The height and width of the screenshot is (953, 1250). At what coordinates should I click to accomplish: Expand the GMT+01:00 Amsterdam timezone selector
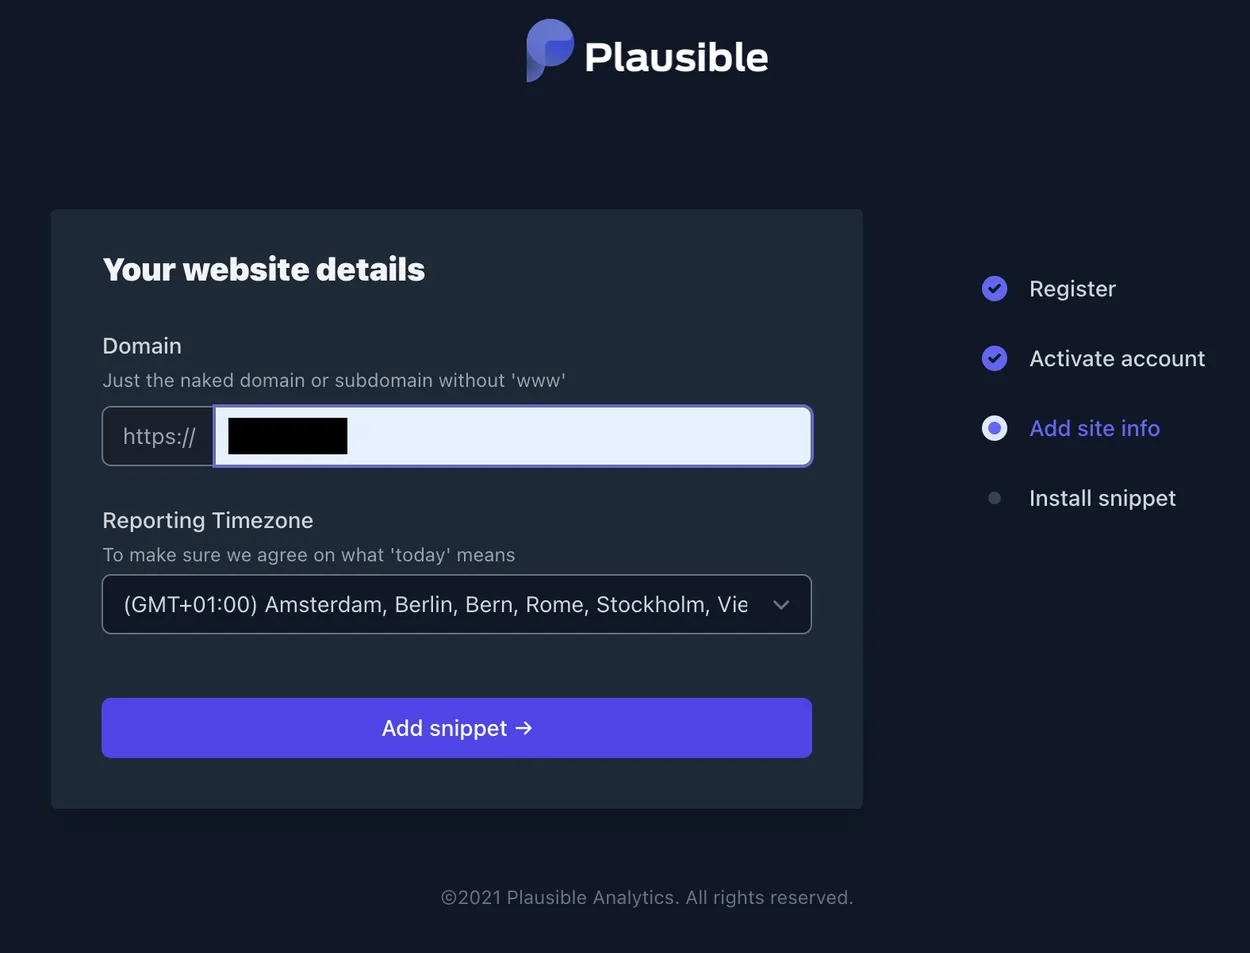(x=456, y=604)
